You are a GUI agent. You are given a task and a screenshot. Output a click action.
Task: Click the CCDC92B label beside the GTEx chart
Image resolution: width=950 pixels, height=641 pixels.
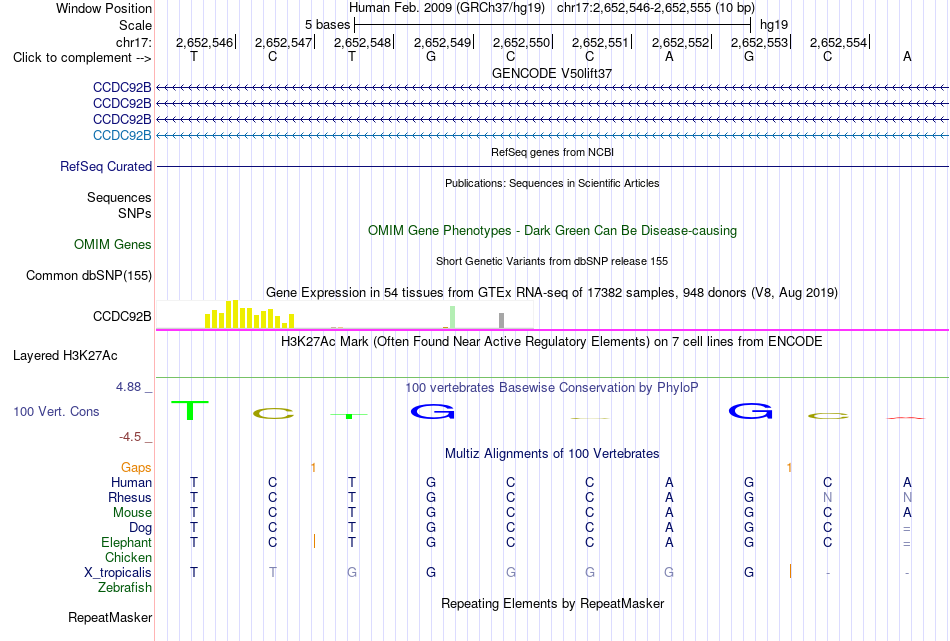[x=122, y=316]
